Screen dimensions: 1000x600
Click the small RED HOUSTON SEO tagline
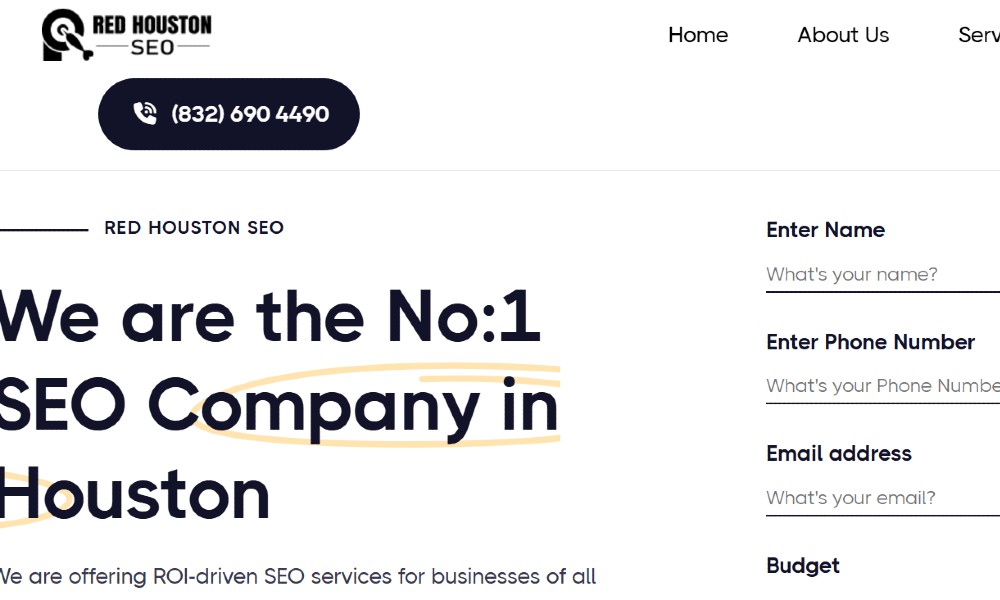[194, 228]
